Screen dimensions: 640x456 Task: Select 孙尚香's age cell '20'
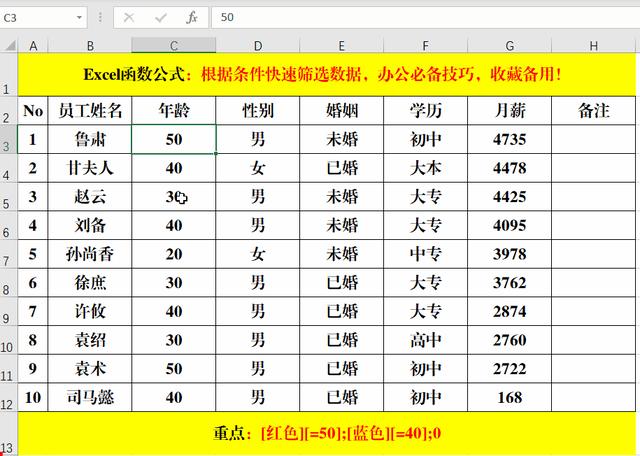173,254
